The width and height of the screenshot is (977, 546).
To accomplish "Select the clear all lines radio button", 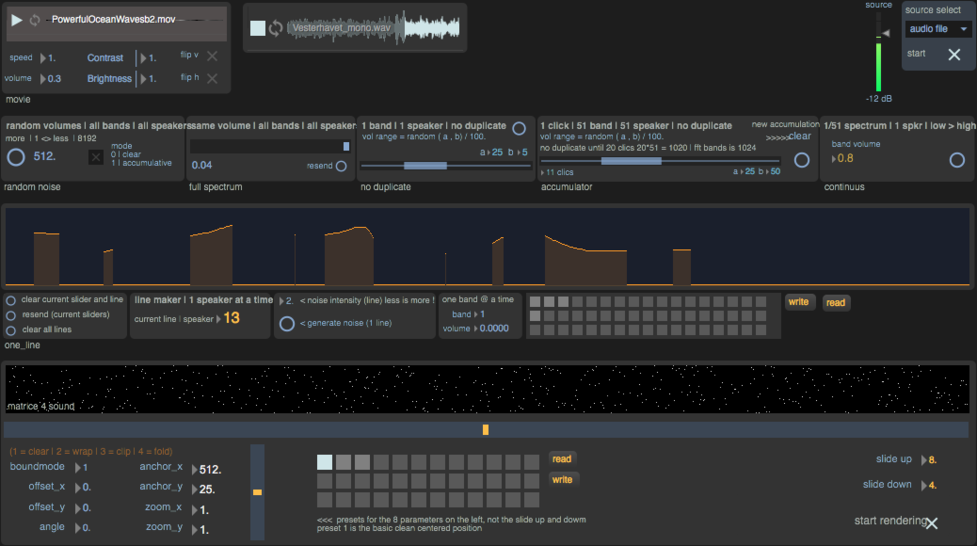I will (x=11, y=330).
